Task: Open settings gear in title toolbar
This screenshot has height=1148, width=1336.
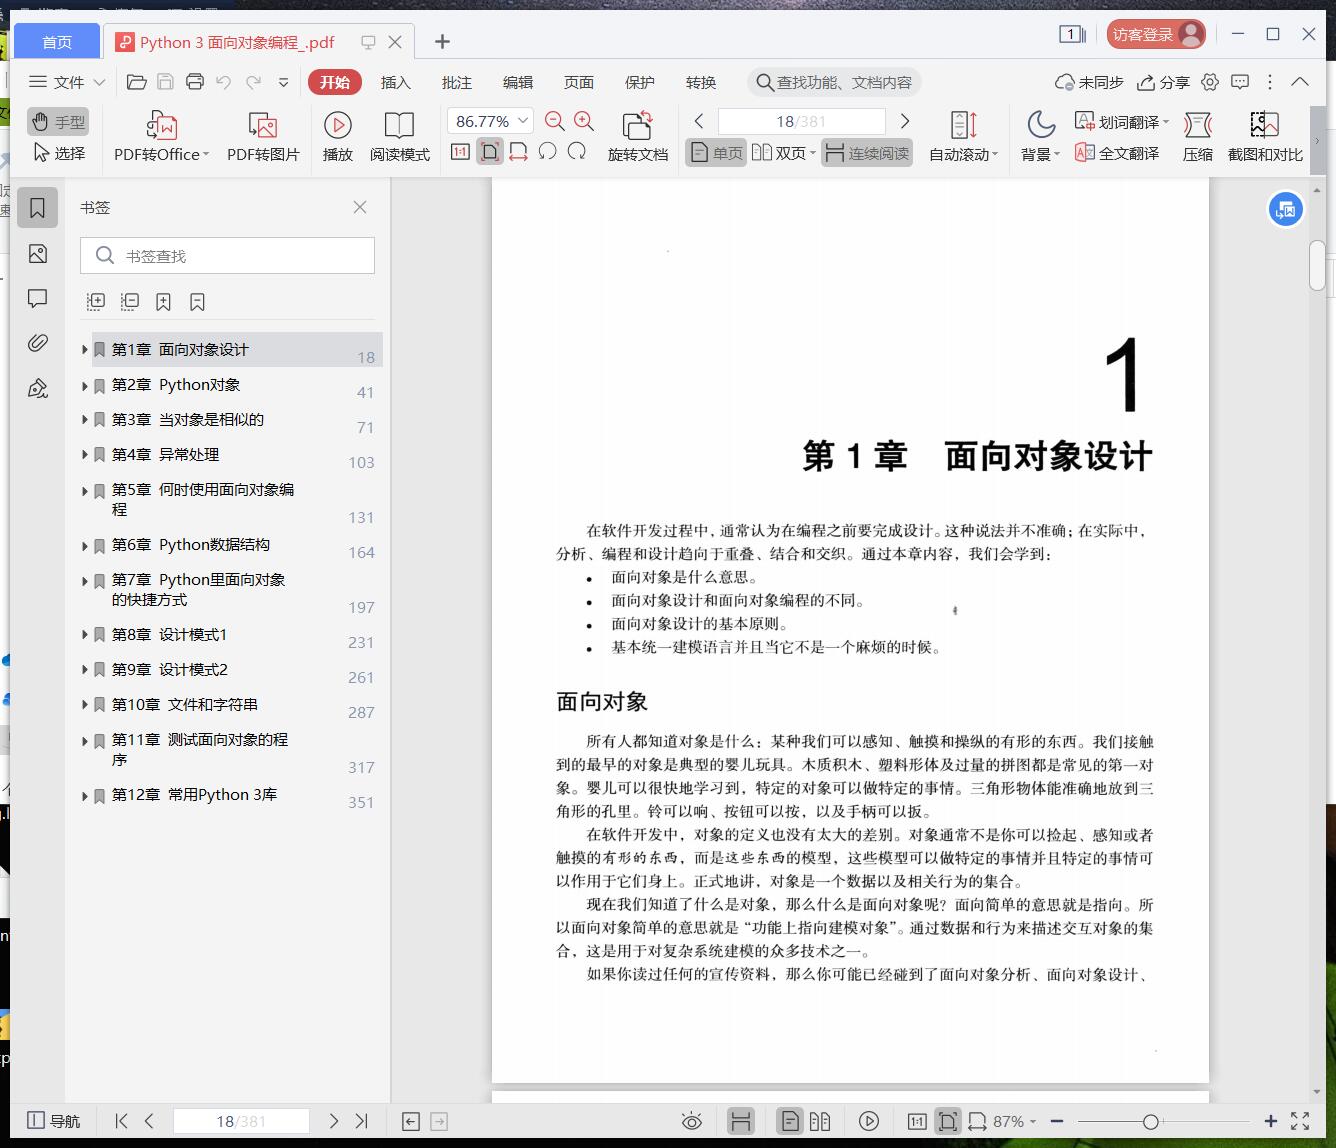Action: (x=1210, y=82)
